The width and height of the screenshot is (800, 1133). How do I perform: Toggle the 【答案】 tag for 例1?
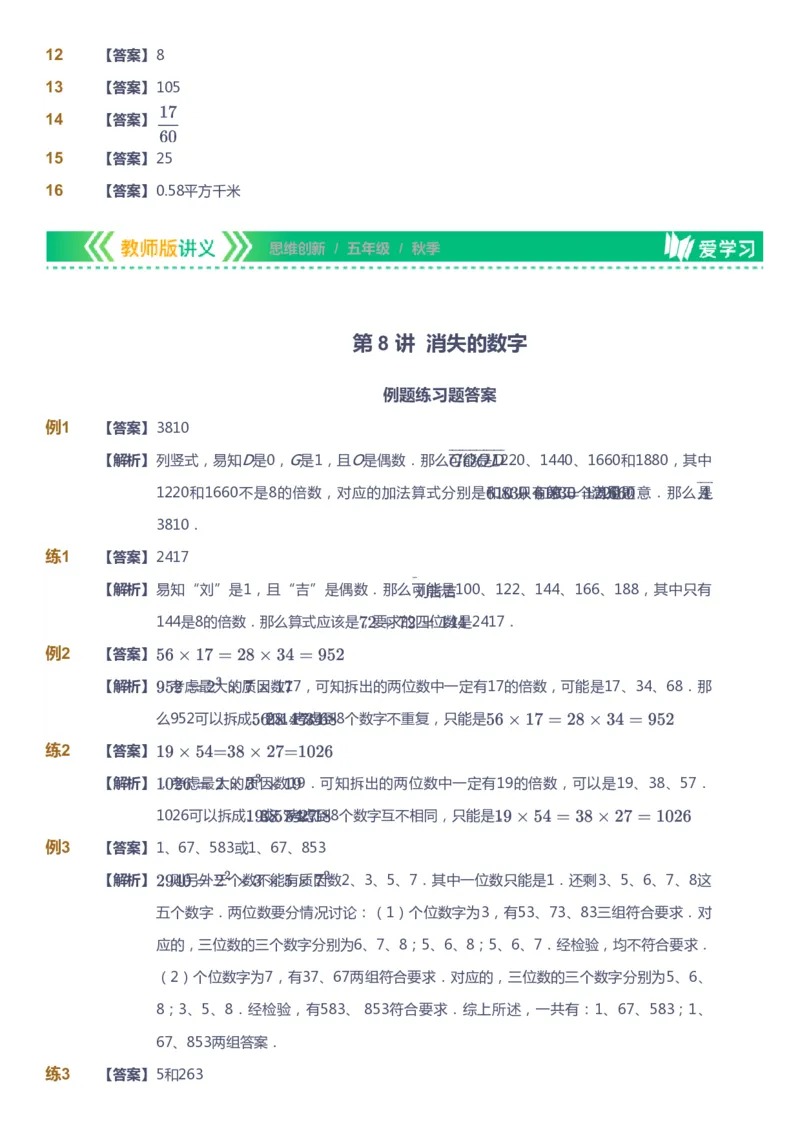124,427
